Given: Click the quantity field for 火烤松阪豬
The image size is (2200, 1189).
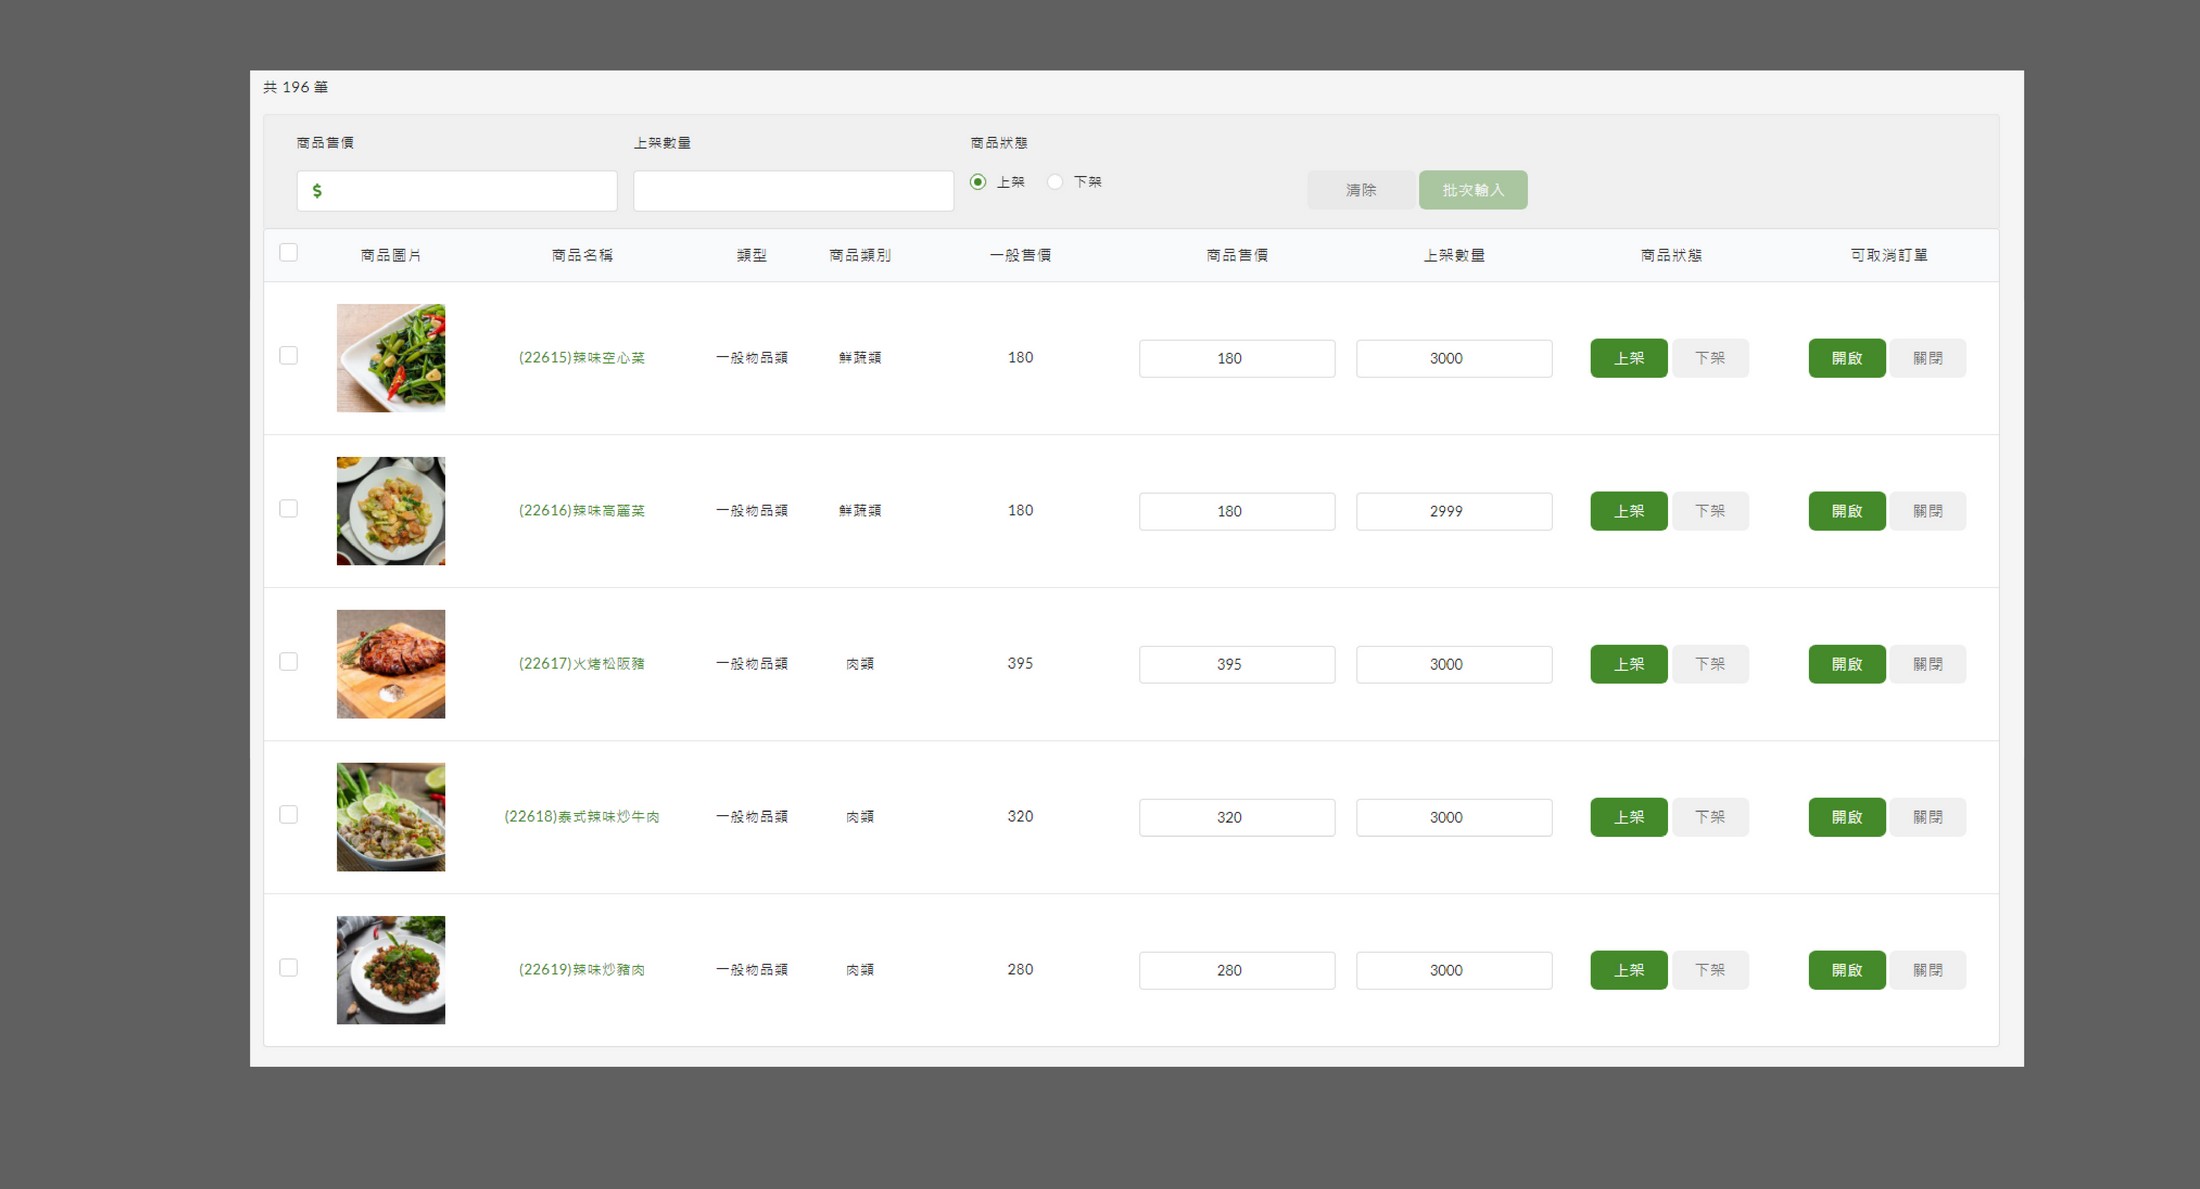Looking at the screenshot, I should pyautogui.click(x=1454, y=664).
